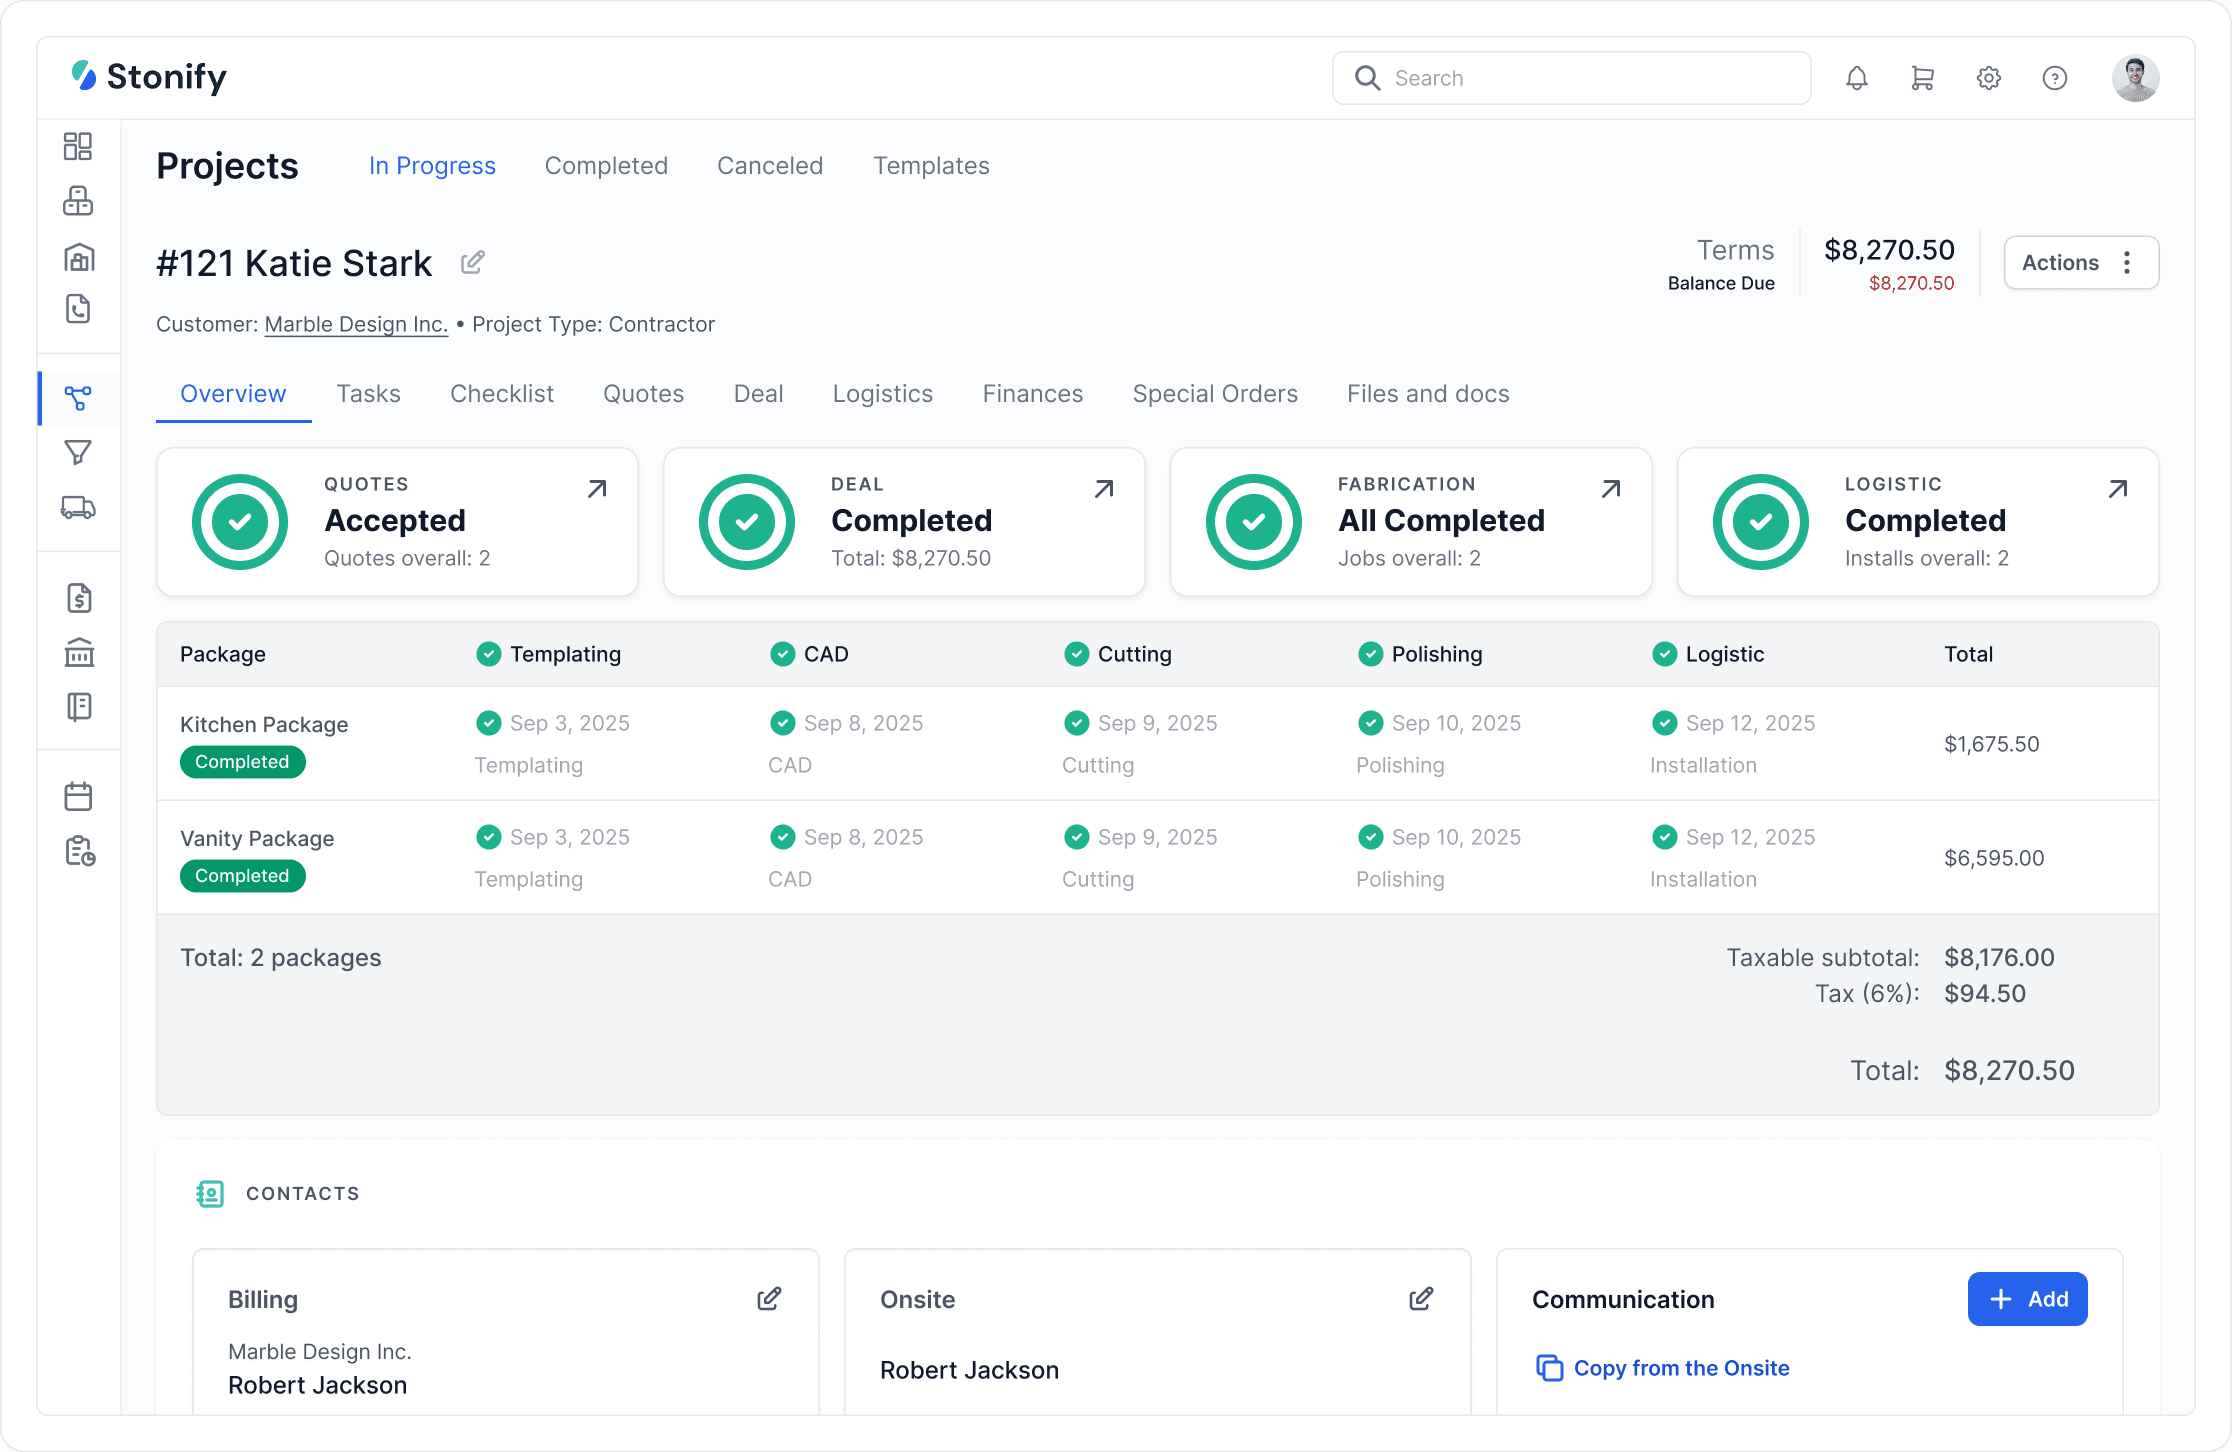
Task: Open Fabrication card arrow link
Action: tap(1611, 488)
